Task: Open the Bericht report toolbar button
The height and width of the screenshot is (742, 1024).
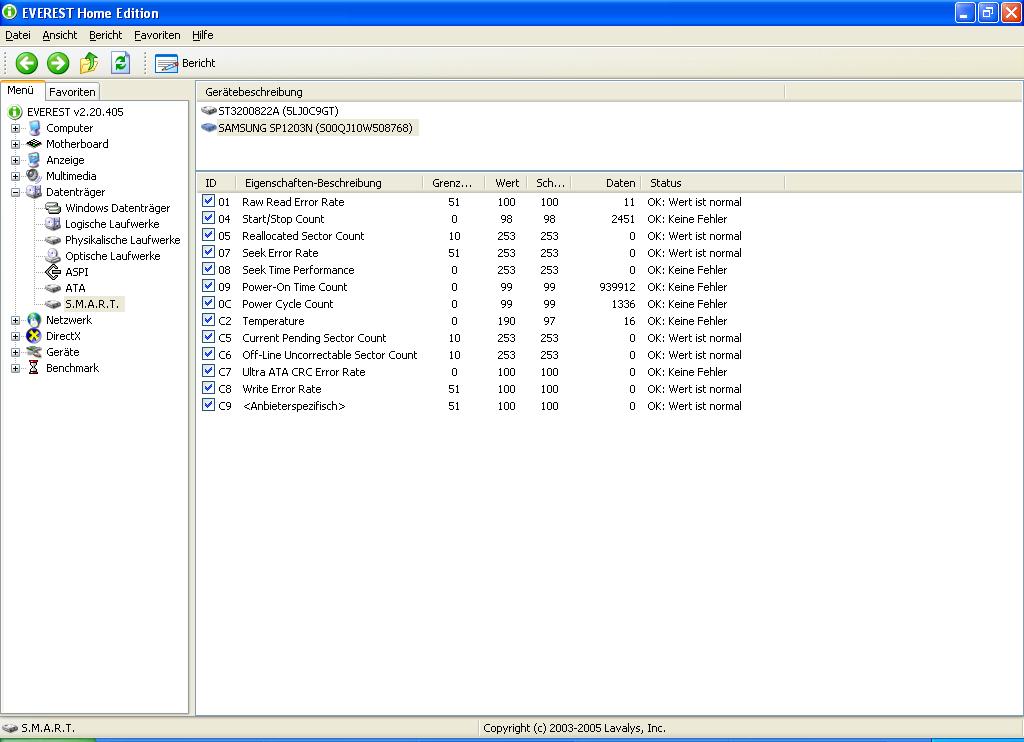Action: point(185,63)
